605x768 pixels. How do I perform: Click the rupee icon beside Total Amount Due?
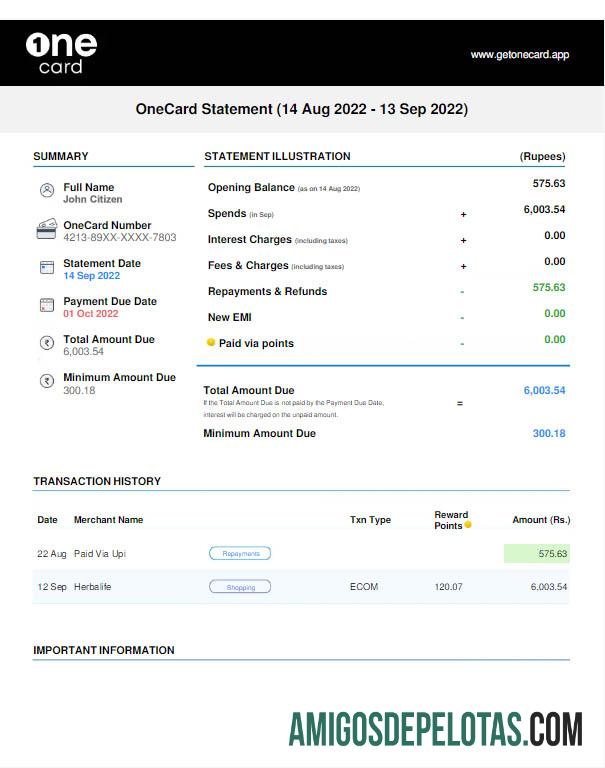click(x=46, y=343)
